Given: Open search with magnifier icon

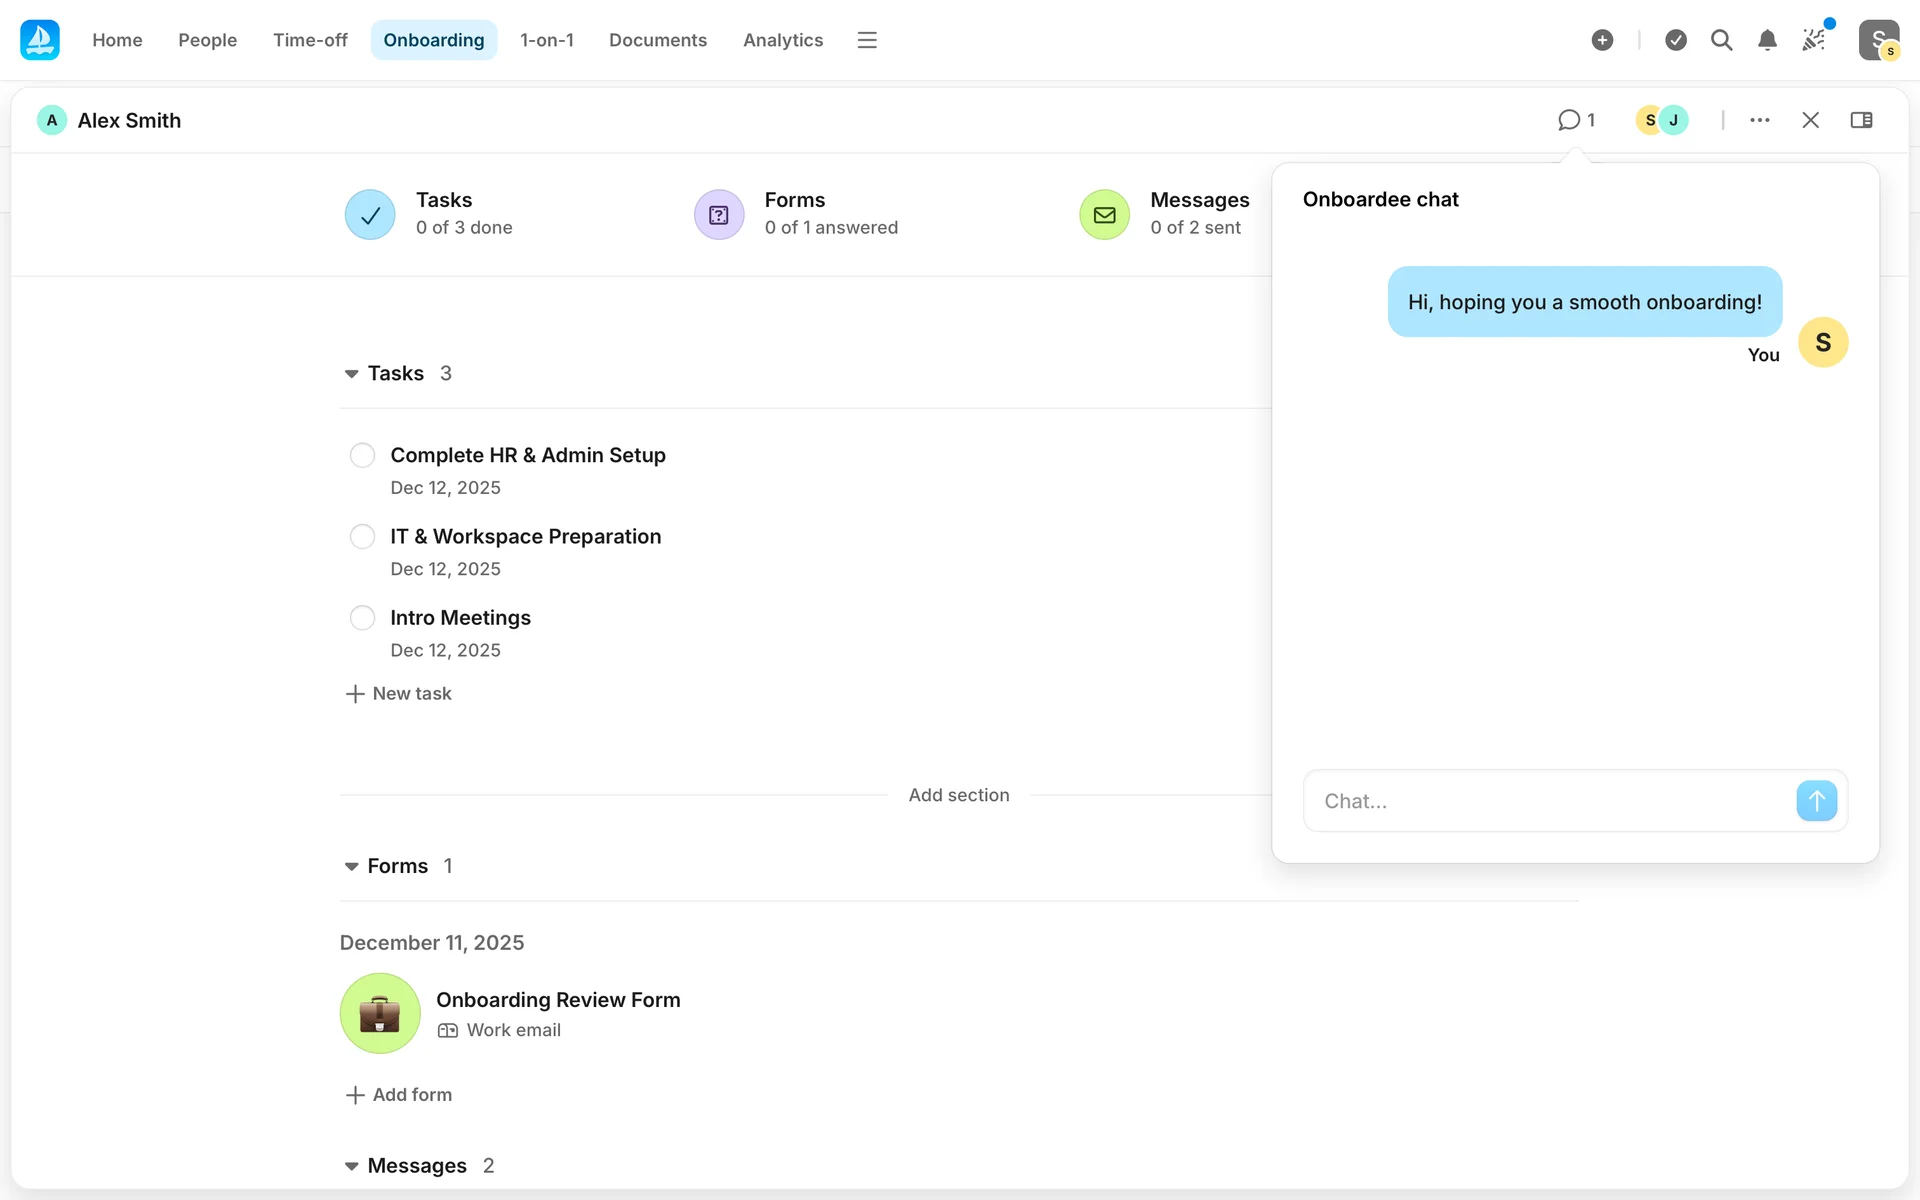Looking at the screenshot, I should 1721,40.
